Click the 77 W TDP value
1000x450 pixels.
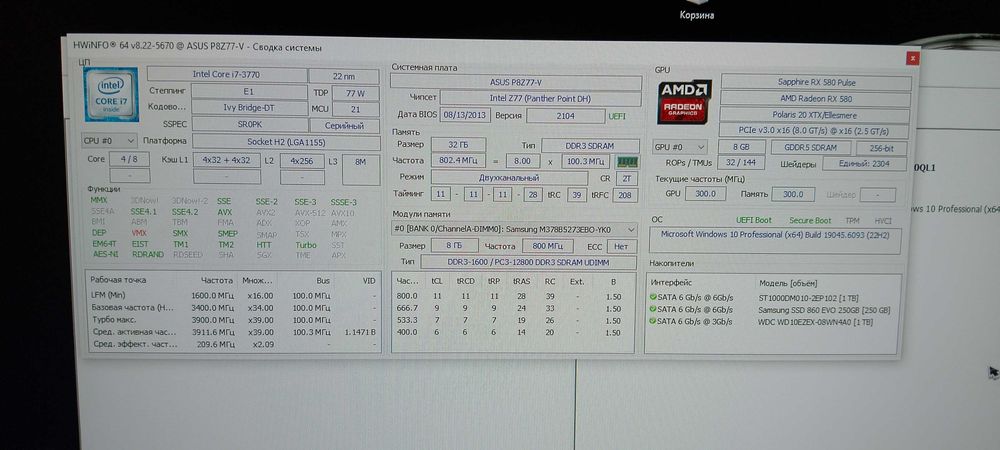coord(355,93)
